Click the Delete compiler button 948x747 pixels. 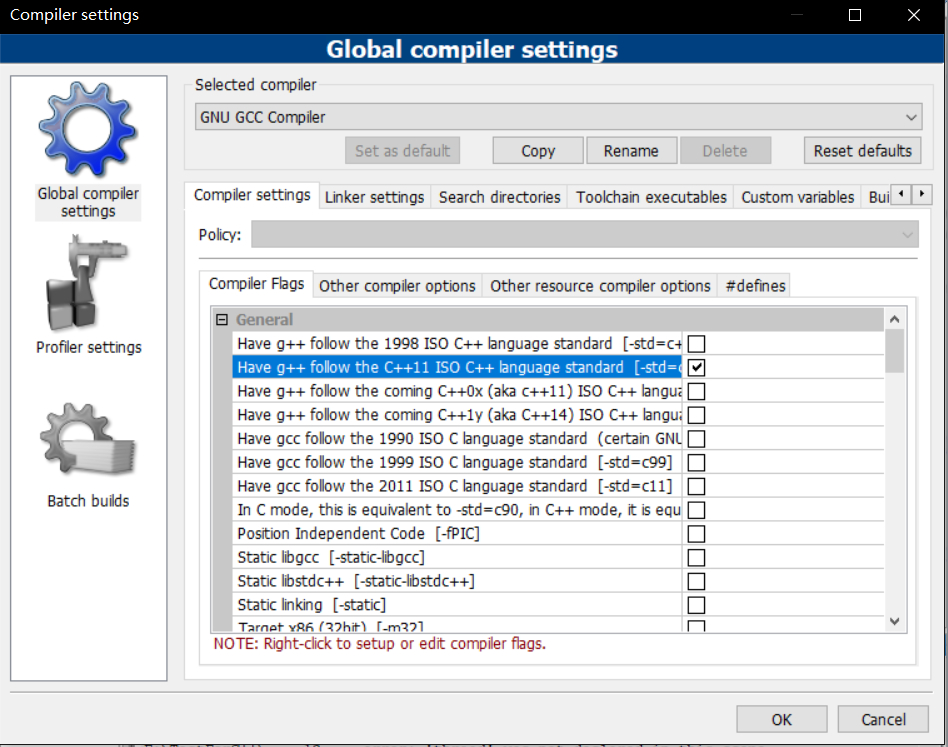(725, 150)
